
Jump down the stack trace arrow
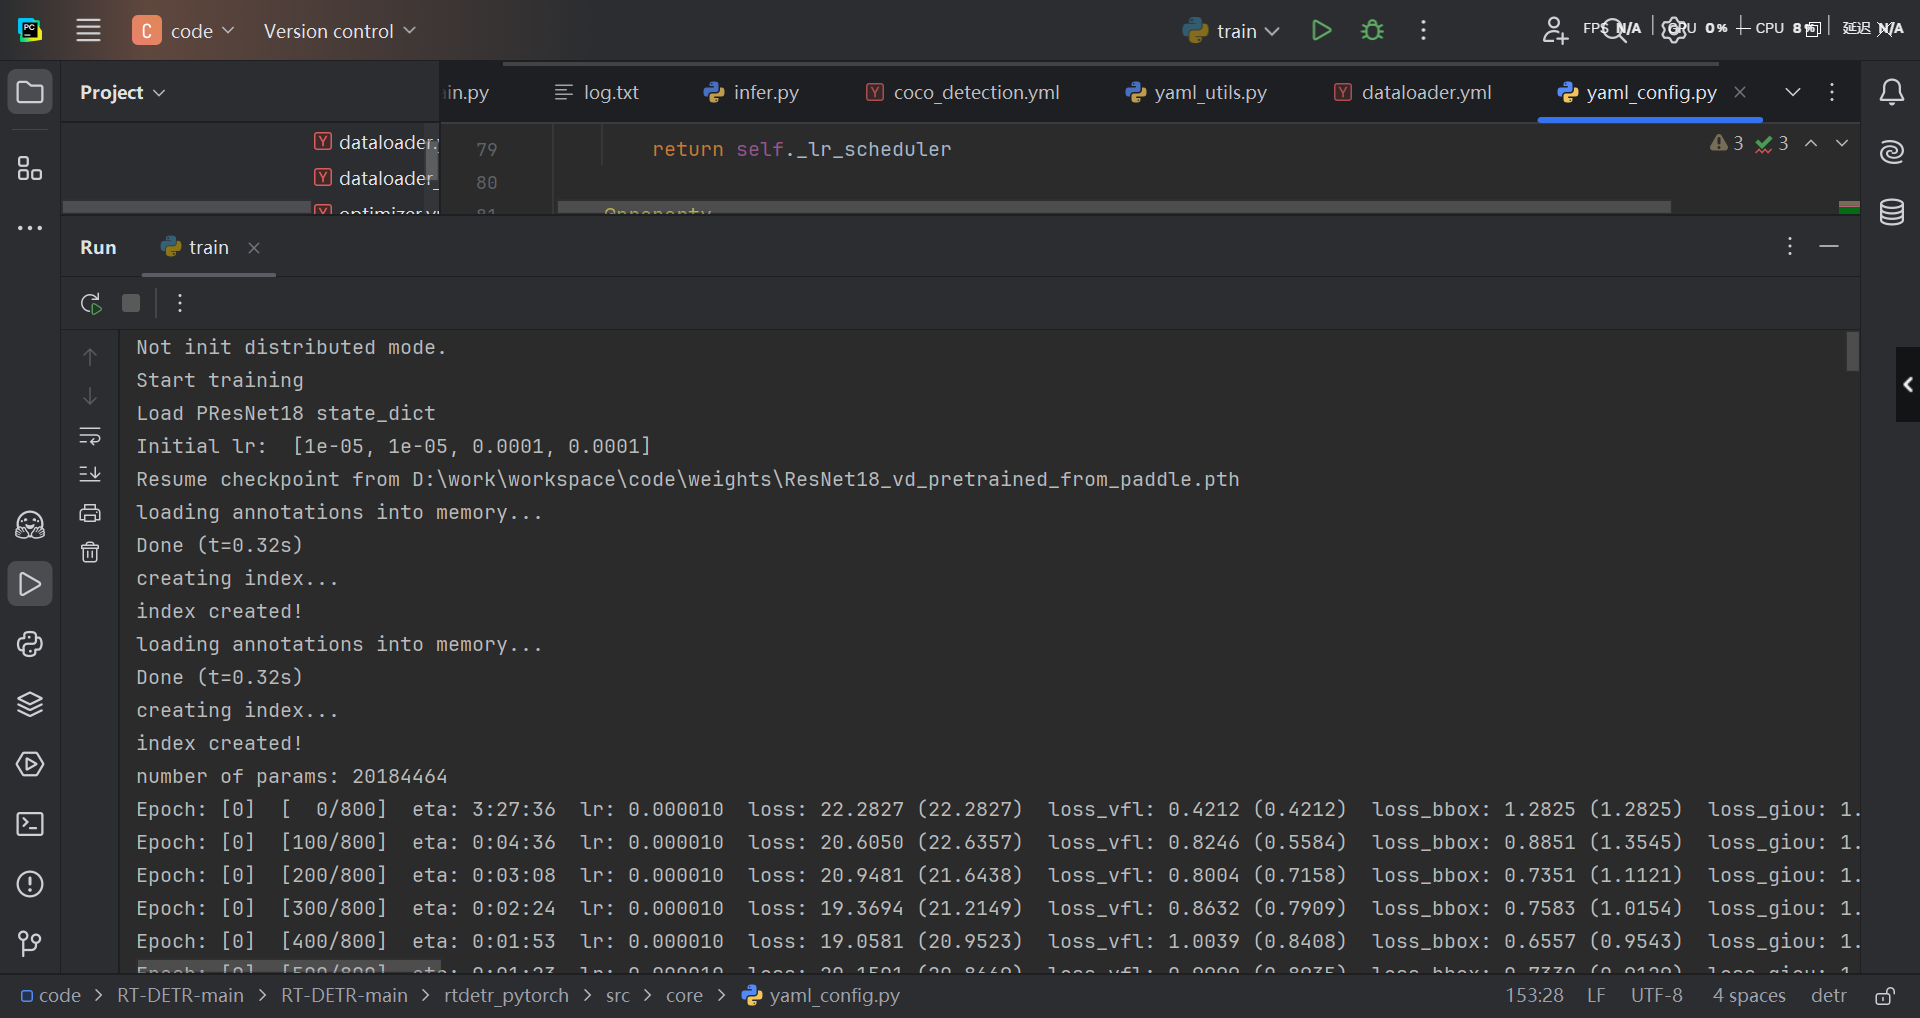(90, 396)
